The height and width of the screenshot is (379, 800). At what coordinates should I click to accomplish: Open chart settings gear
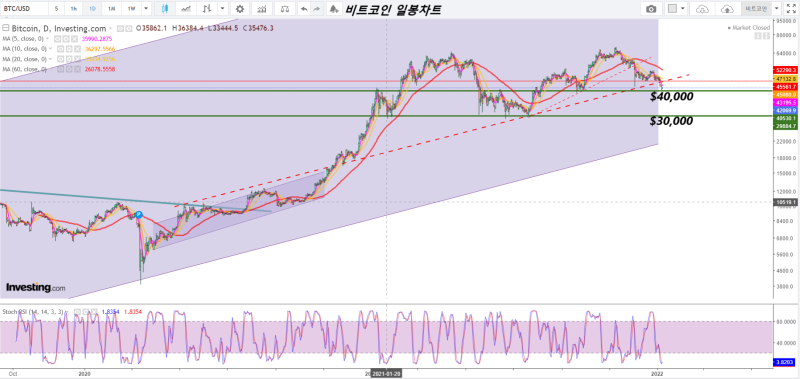240,9
